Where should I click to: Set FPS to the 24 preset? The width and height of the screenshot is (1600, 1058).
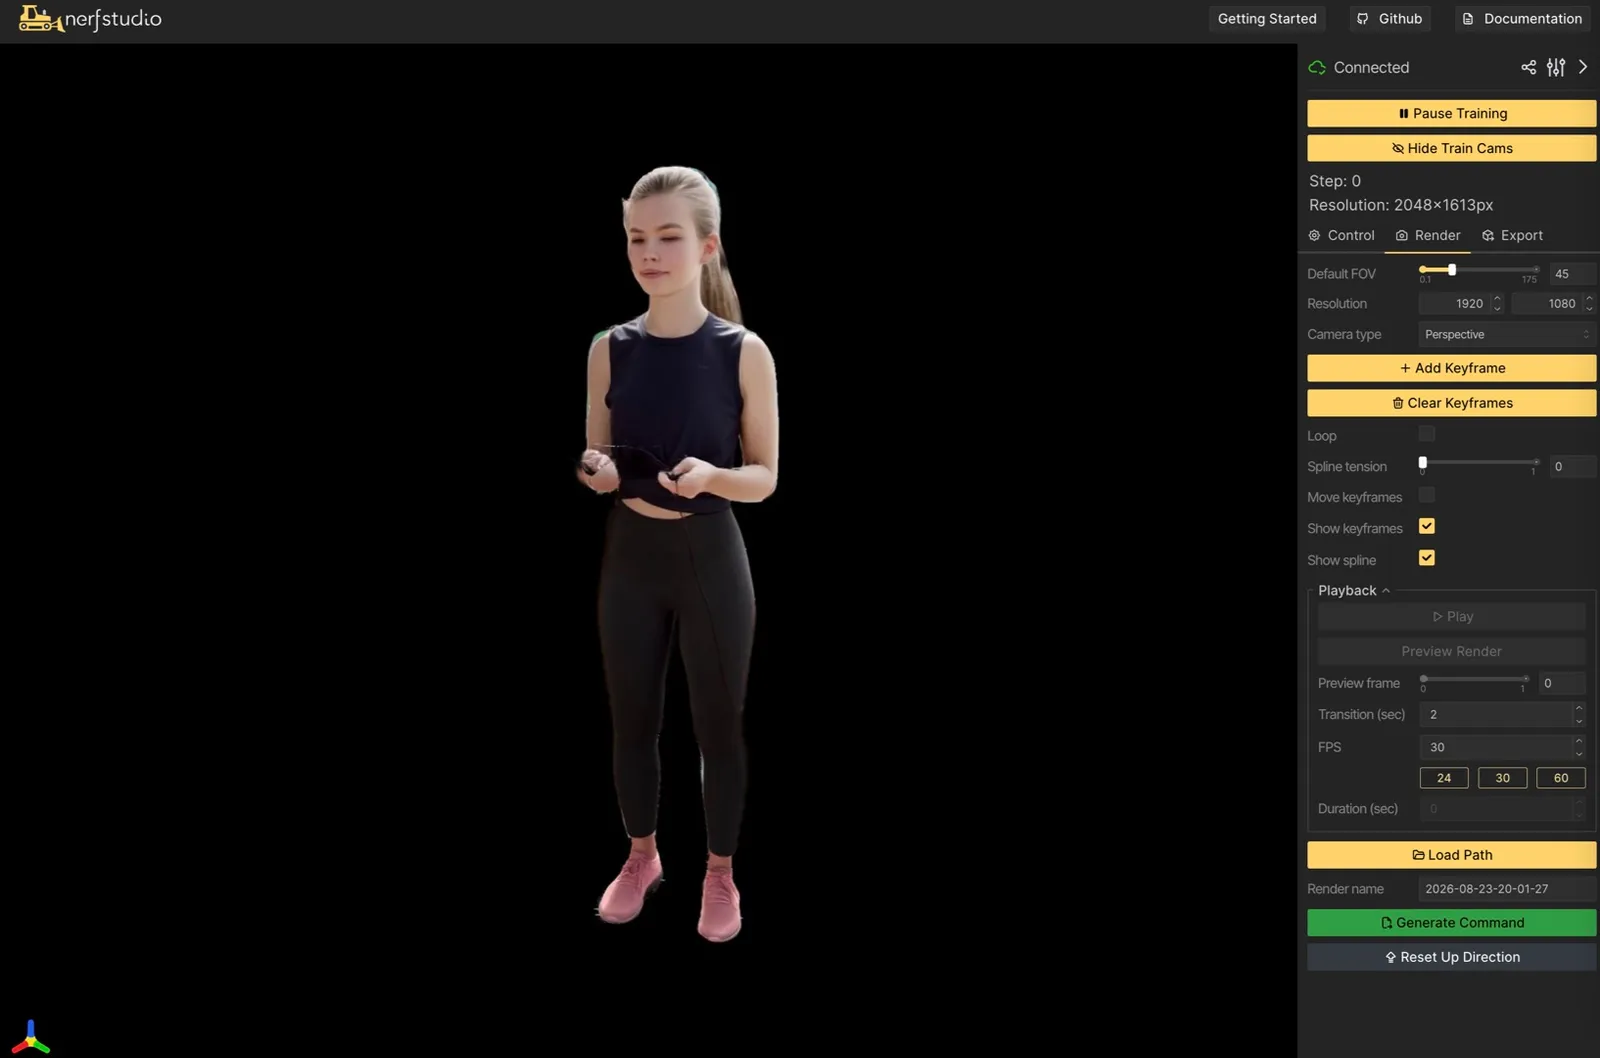(x=1444, y=778)
